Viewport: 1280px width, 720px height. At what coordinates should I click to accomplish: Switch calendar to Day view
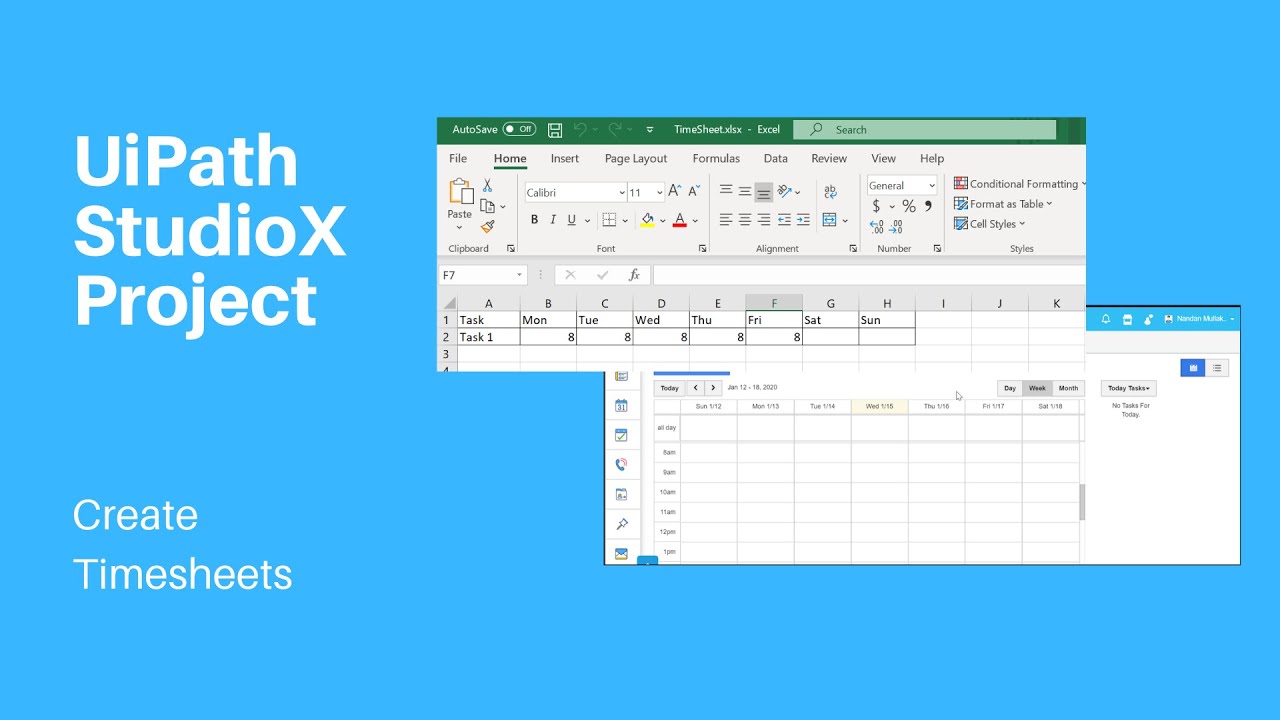(x=1010, y=388)
